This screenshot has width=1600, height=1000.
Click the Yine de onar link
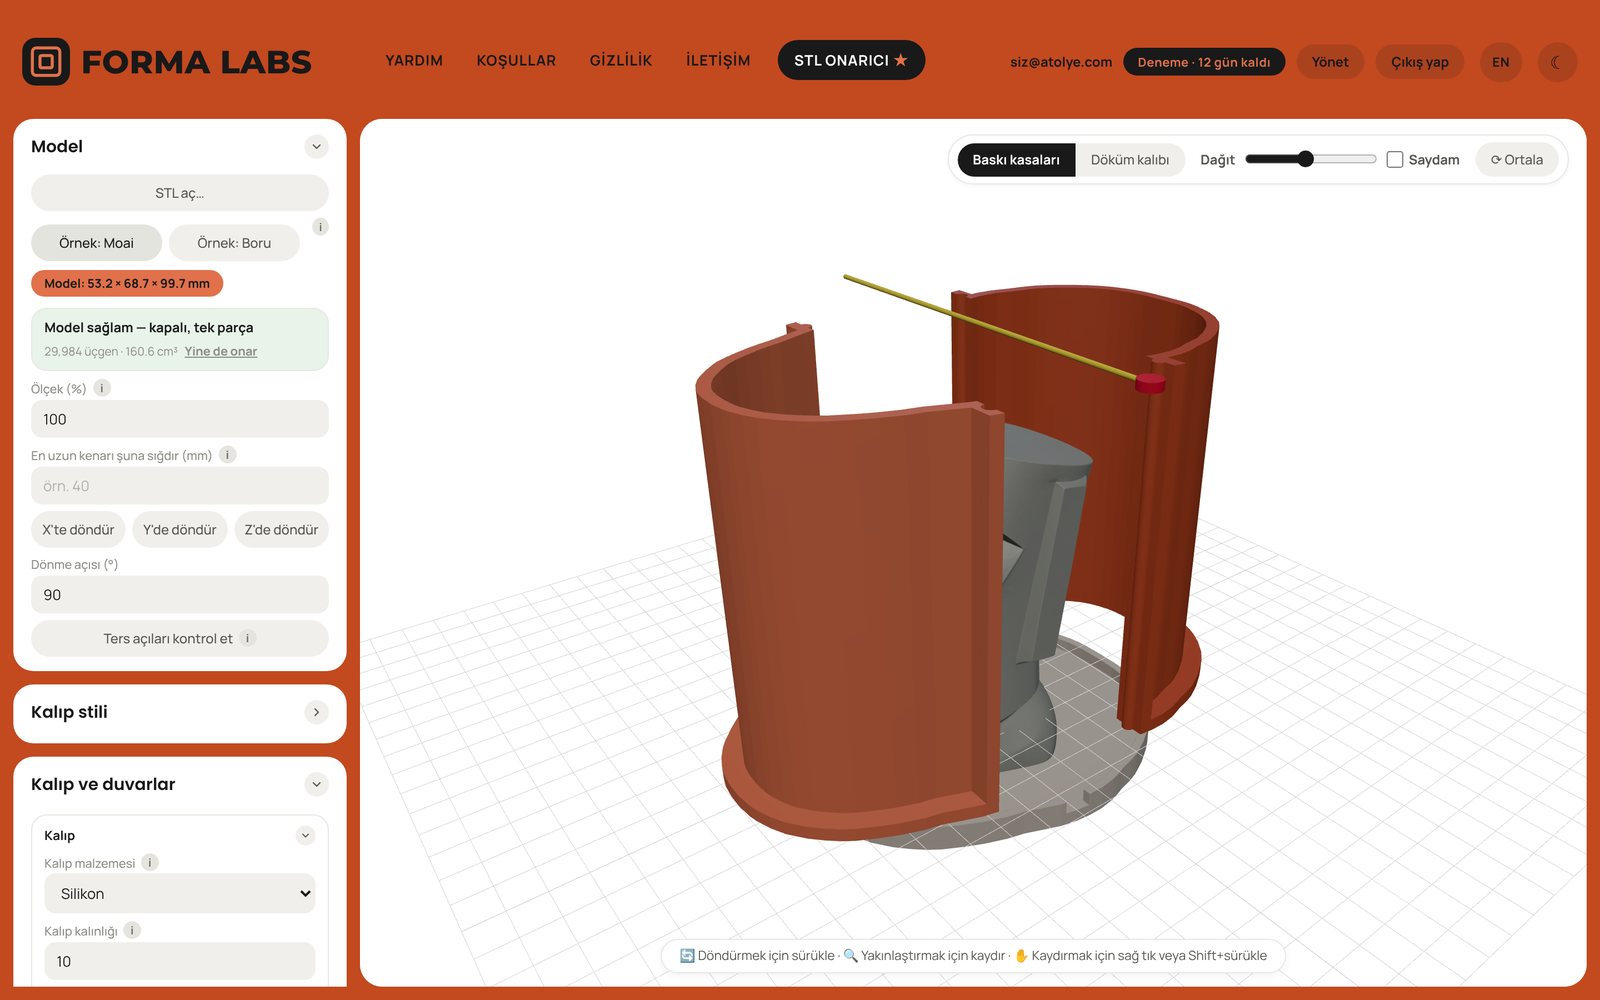pyautogui.click(x=221, y=351)
